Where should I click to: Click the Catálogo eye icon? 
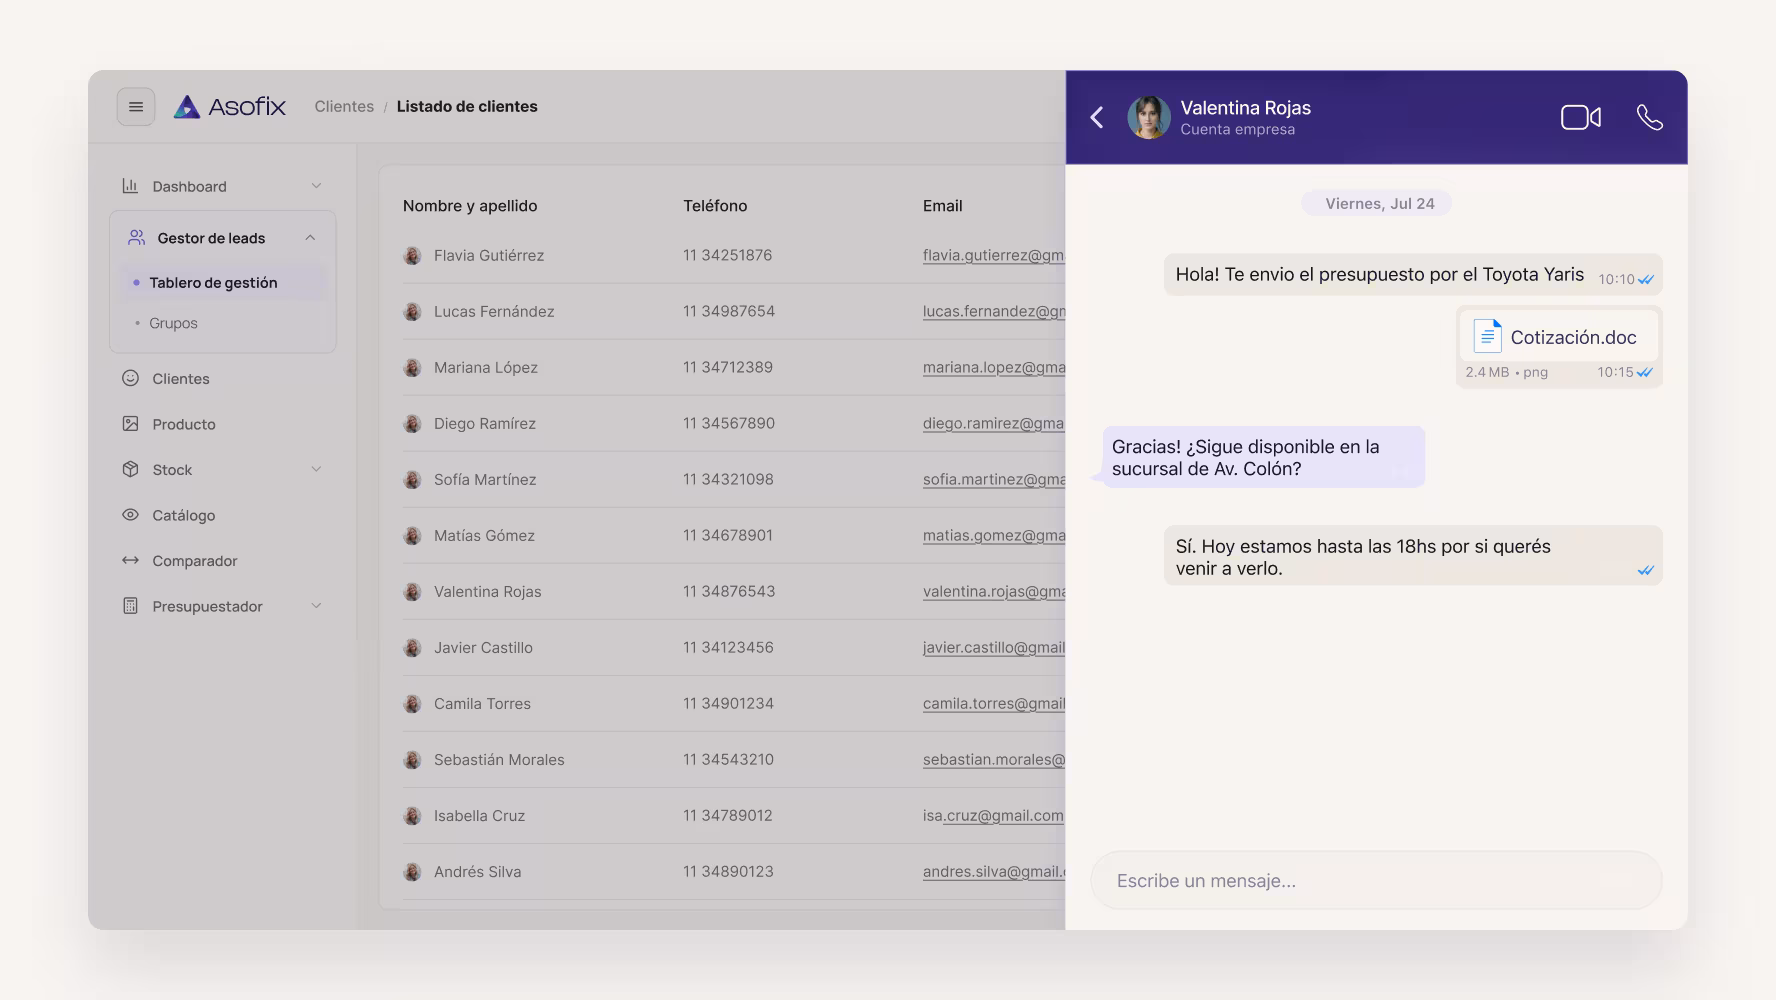[130, 515]
